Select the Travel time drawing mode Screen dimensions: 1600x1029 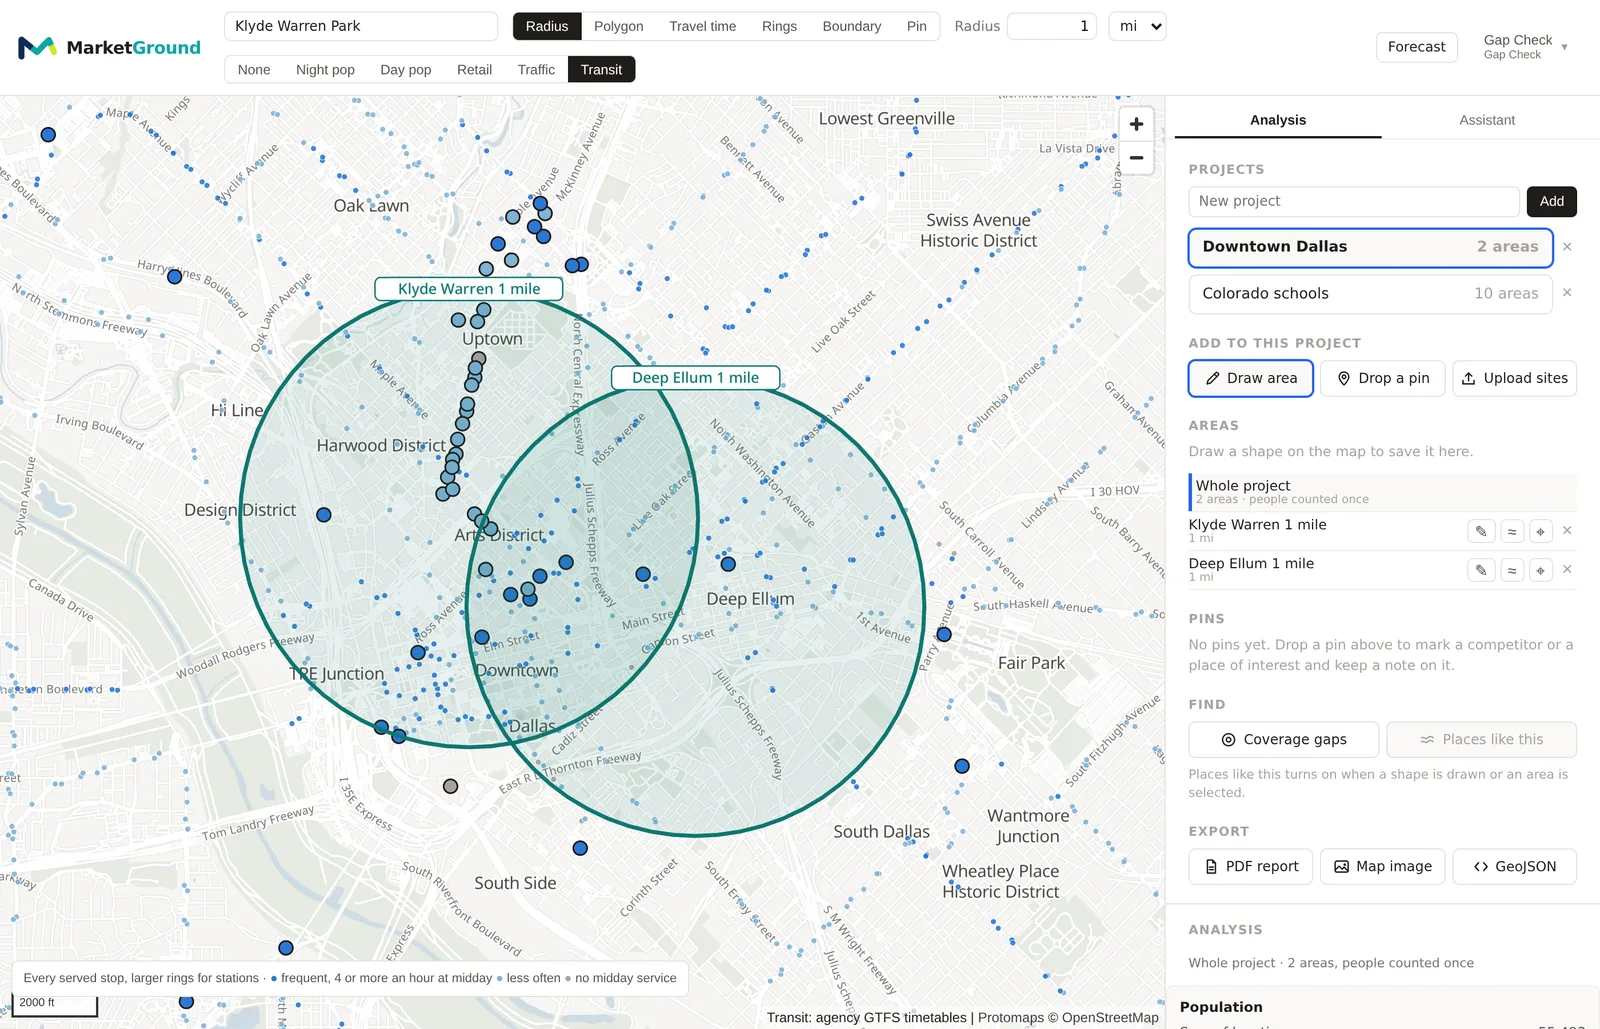point(702,26)
